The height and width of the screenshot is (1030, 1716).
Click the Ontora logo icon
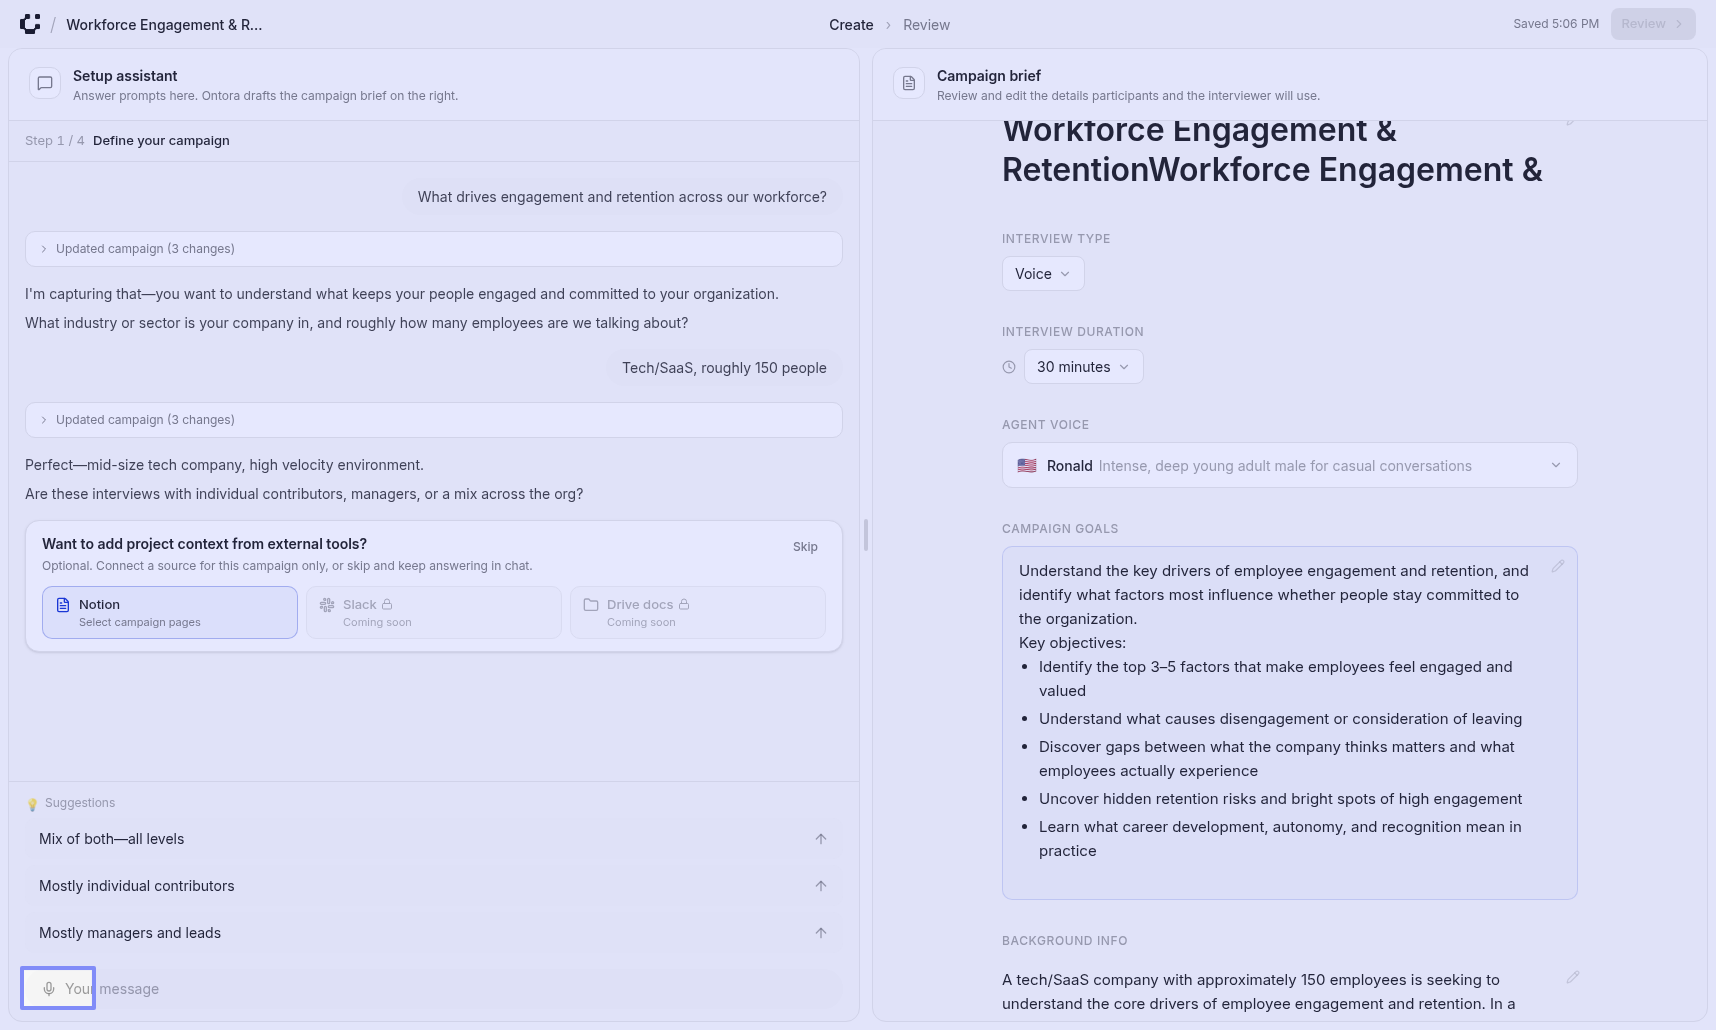click(30, 24)
